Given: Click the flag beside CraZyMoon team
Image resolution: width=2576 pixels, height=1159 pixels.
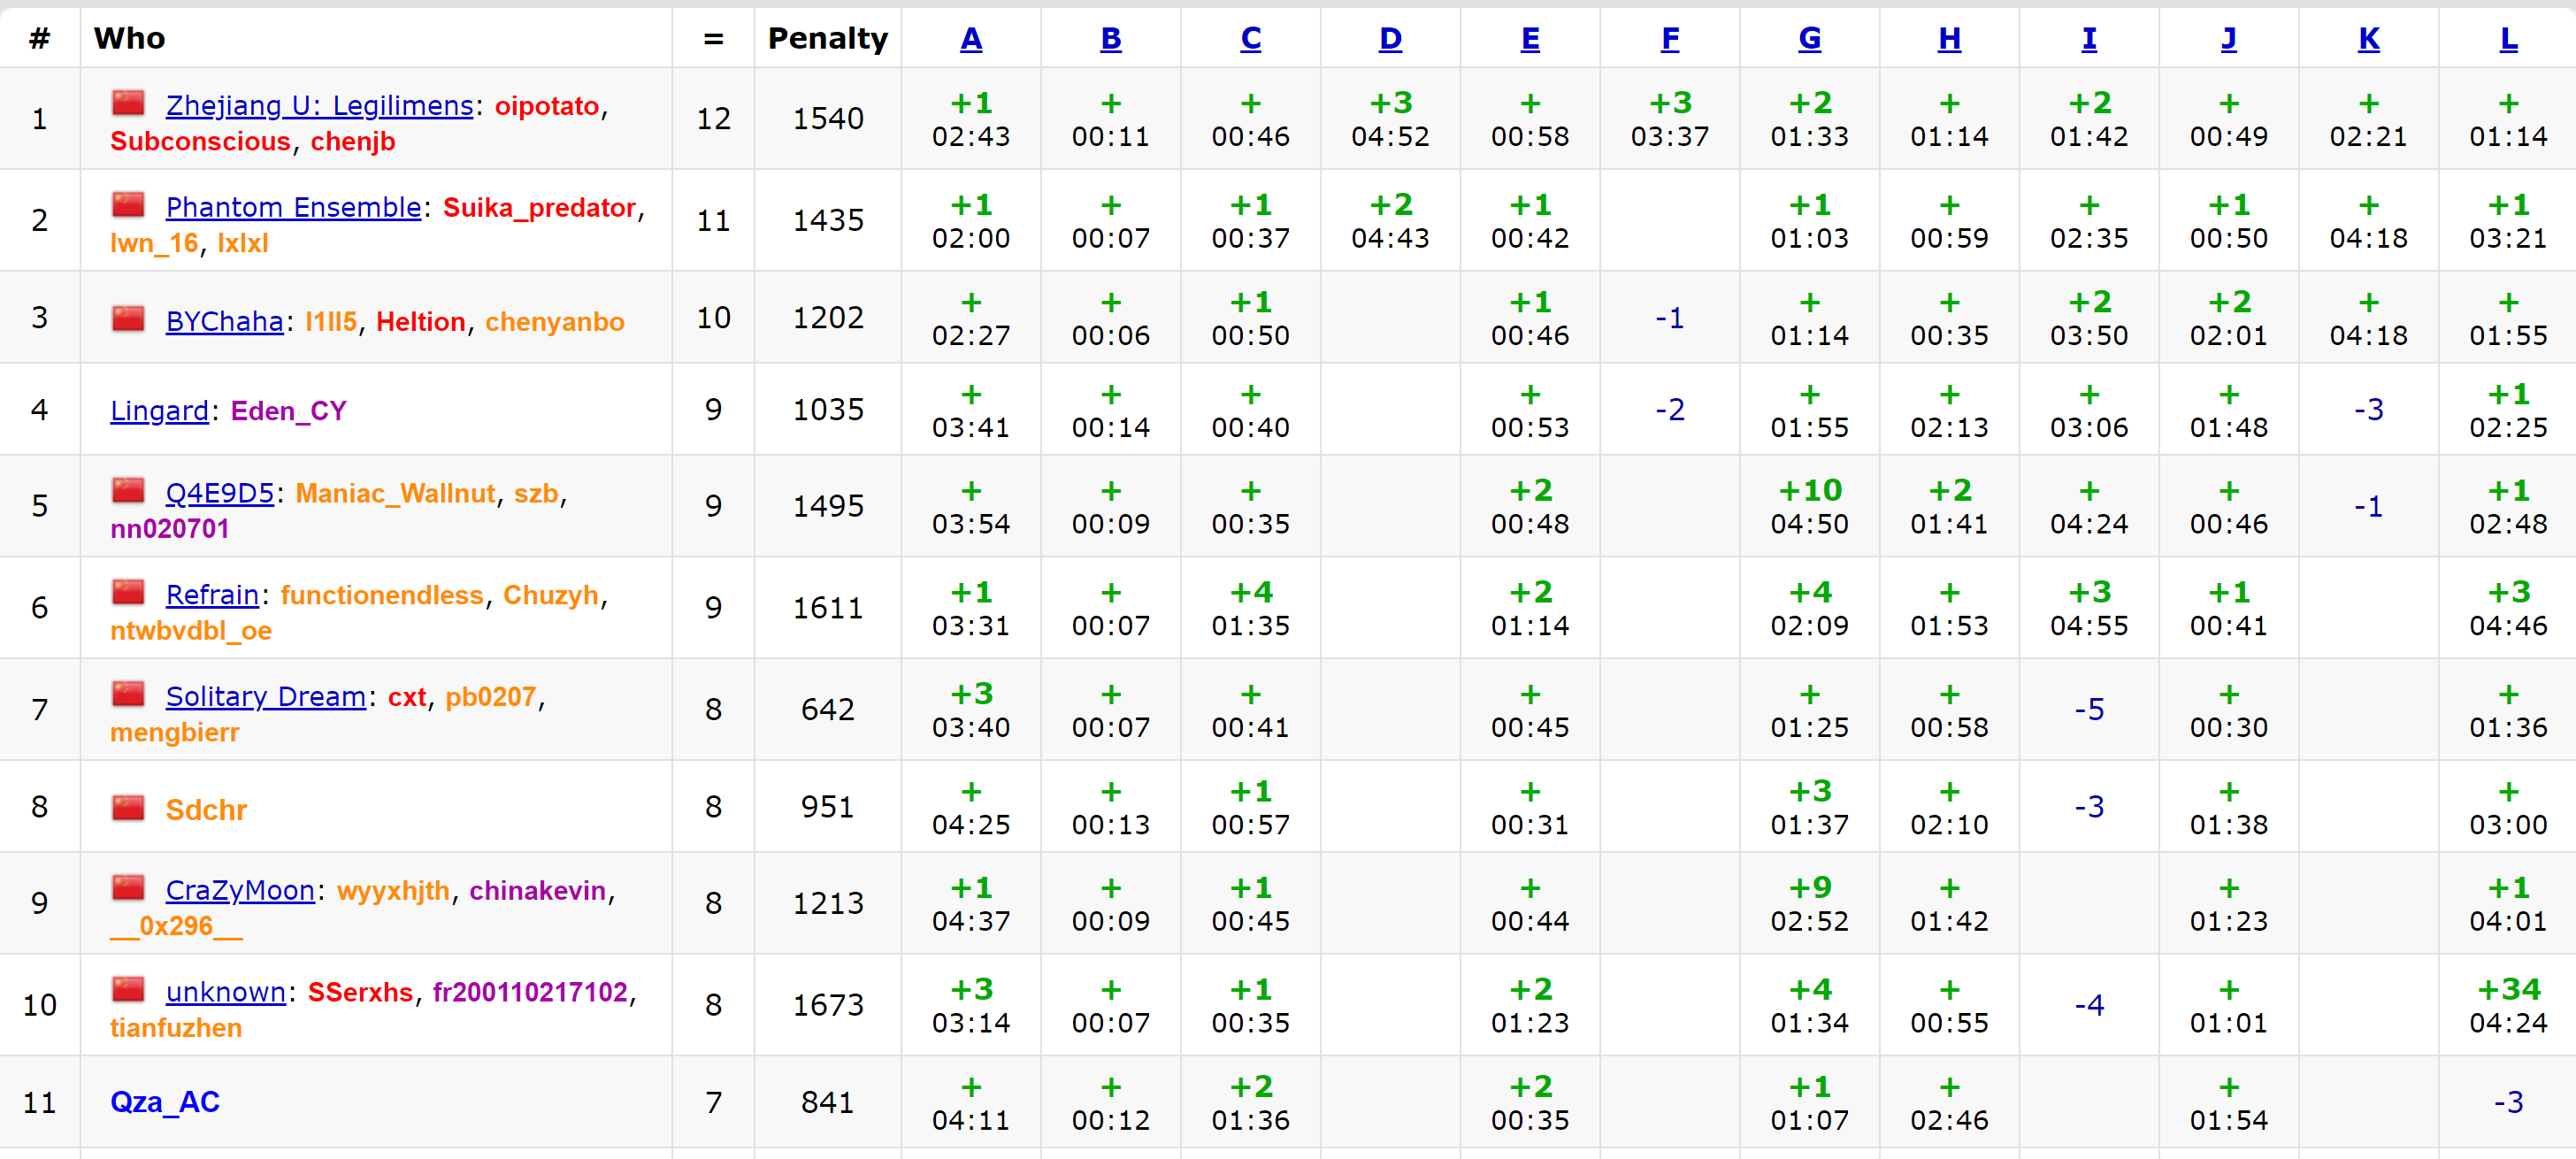Looking at the screenshot, I should tap(128, 888).
